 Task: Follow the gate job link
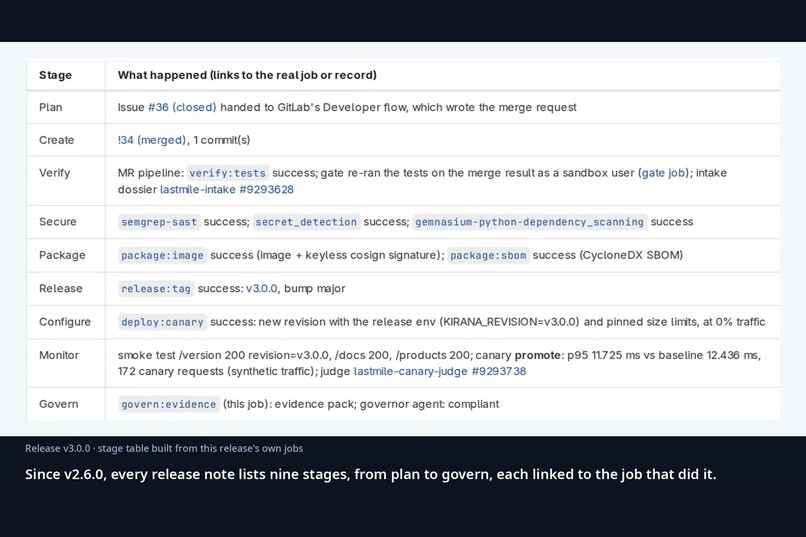click(663, 173)
